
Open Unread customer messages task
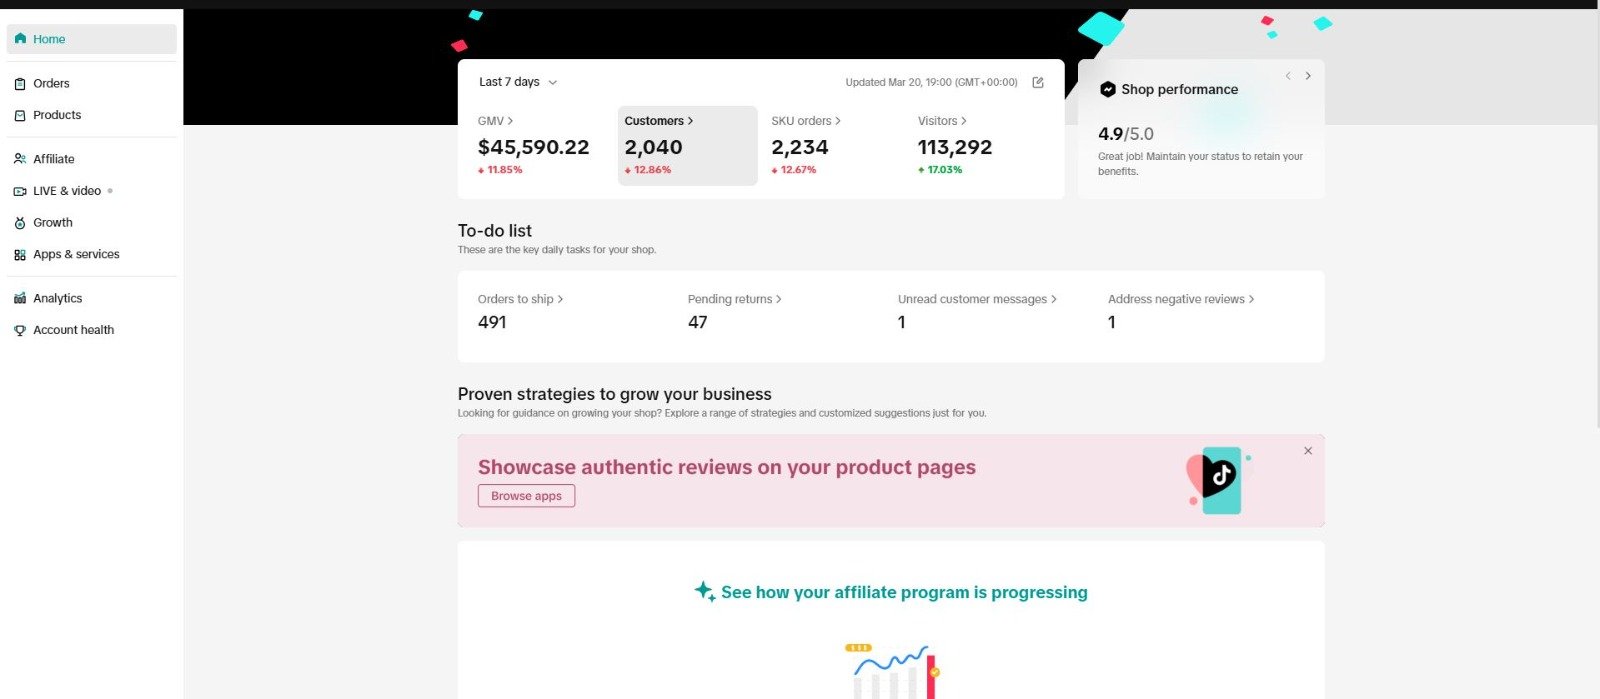tap(977, 299)
